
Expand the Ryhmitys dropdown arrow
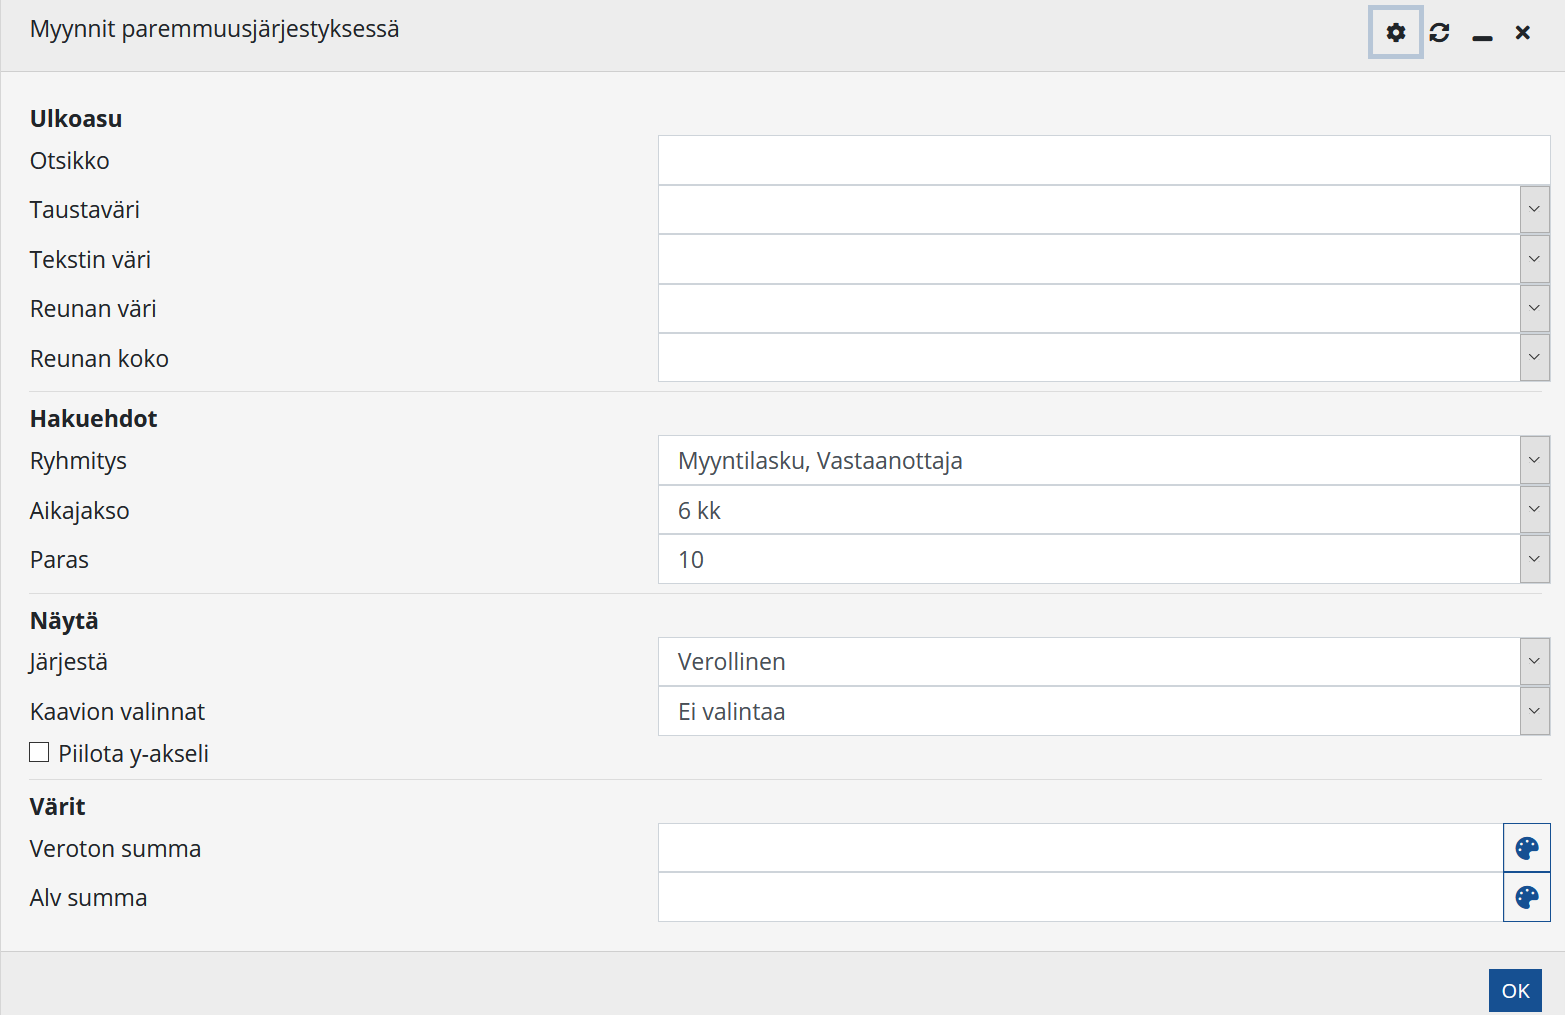[1534, 461]
